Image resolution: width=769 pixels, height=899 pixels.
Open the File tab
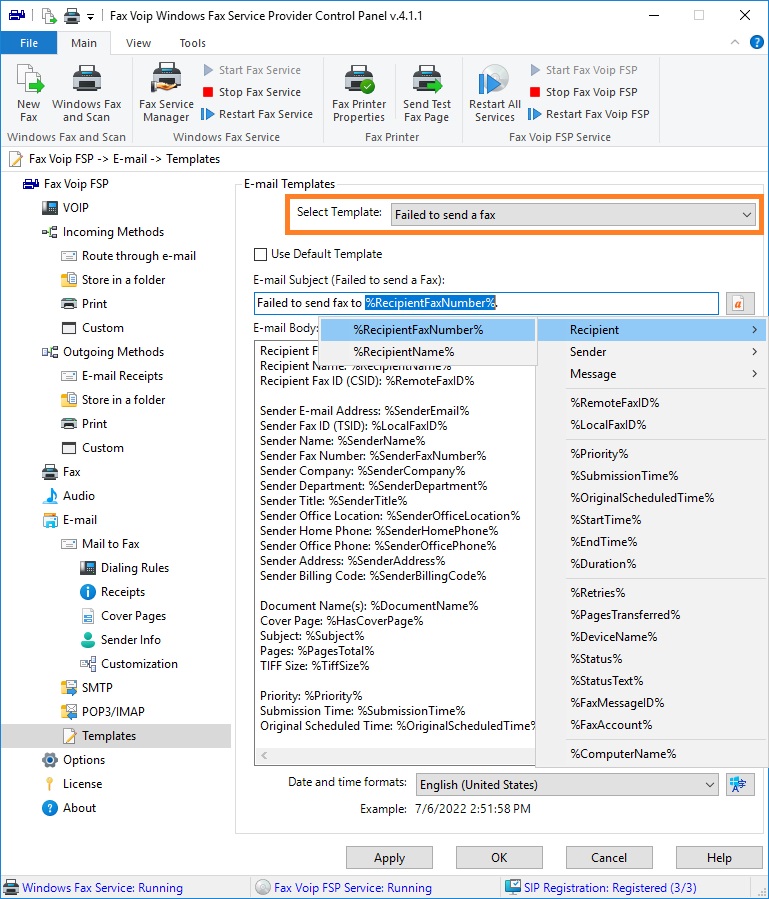29,43
